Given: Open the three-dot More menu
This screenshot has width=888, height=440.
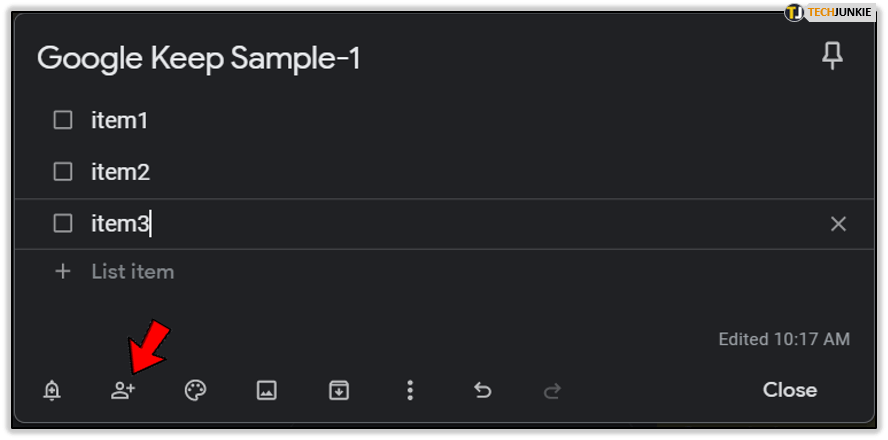Looking at the screenshot, I should [x=410, y=390].
